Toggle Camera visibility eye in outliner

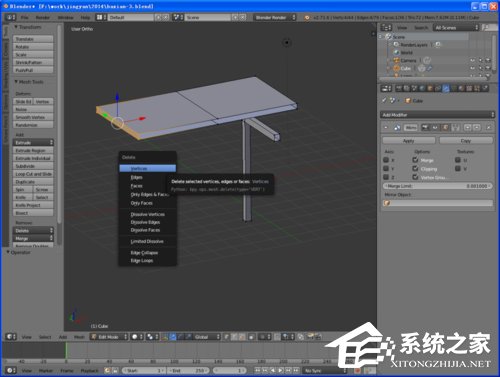click(472, 60)
